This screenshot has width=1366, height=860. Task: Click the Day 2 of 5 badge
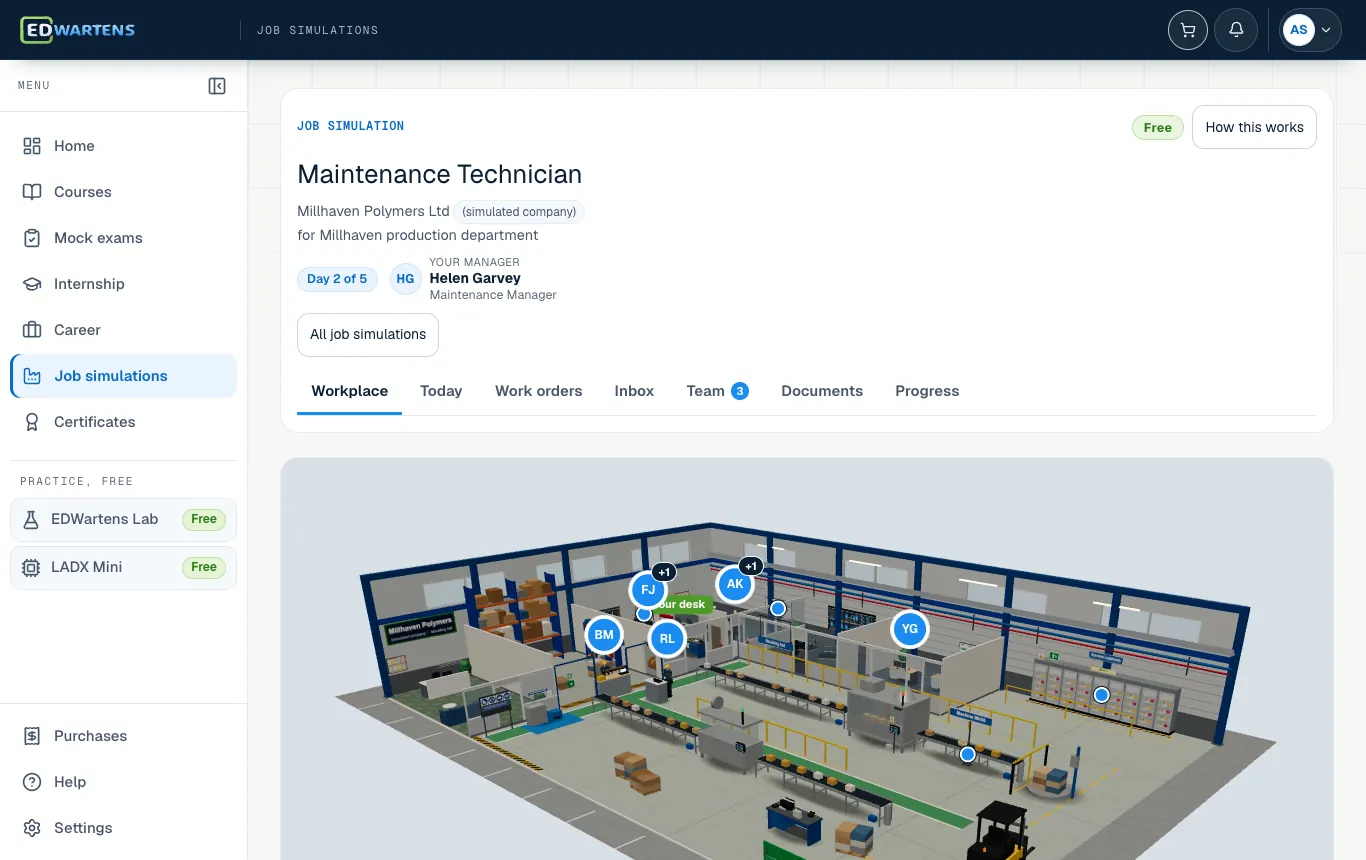337,279
